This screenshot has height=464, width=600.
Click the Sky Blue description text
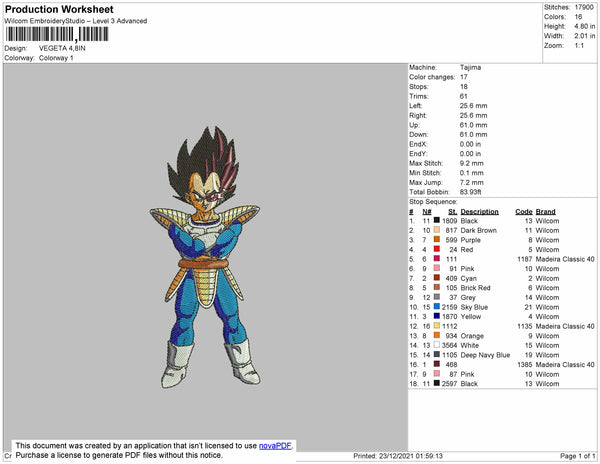[474, 307]
